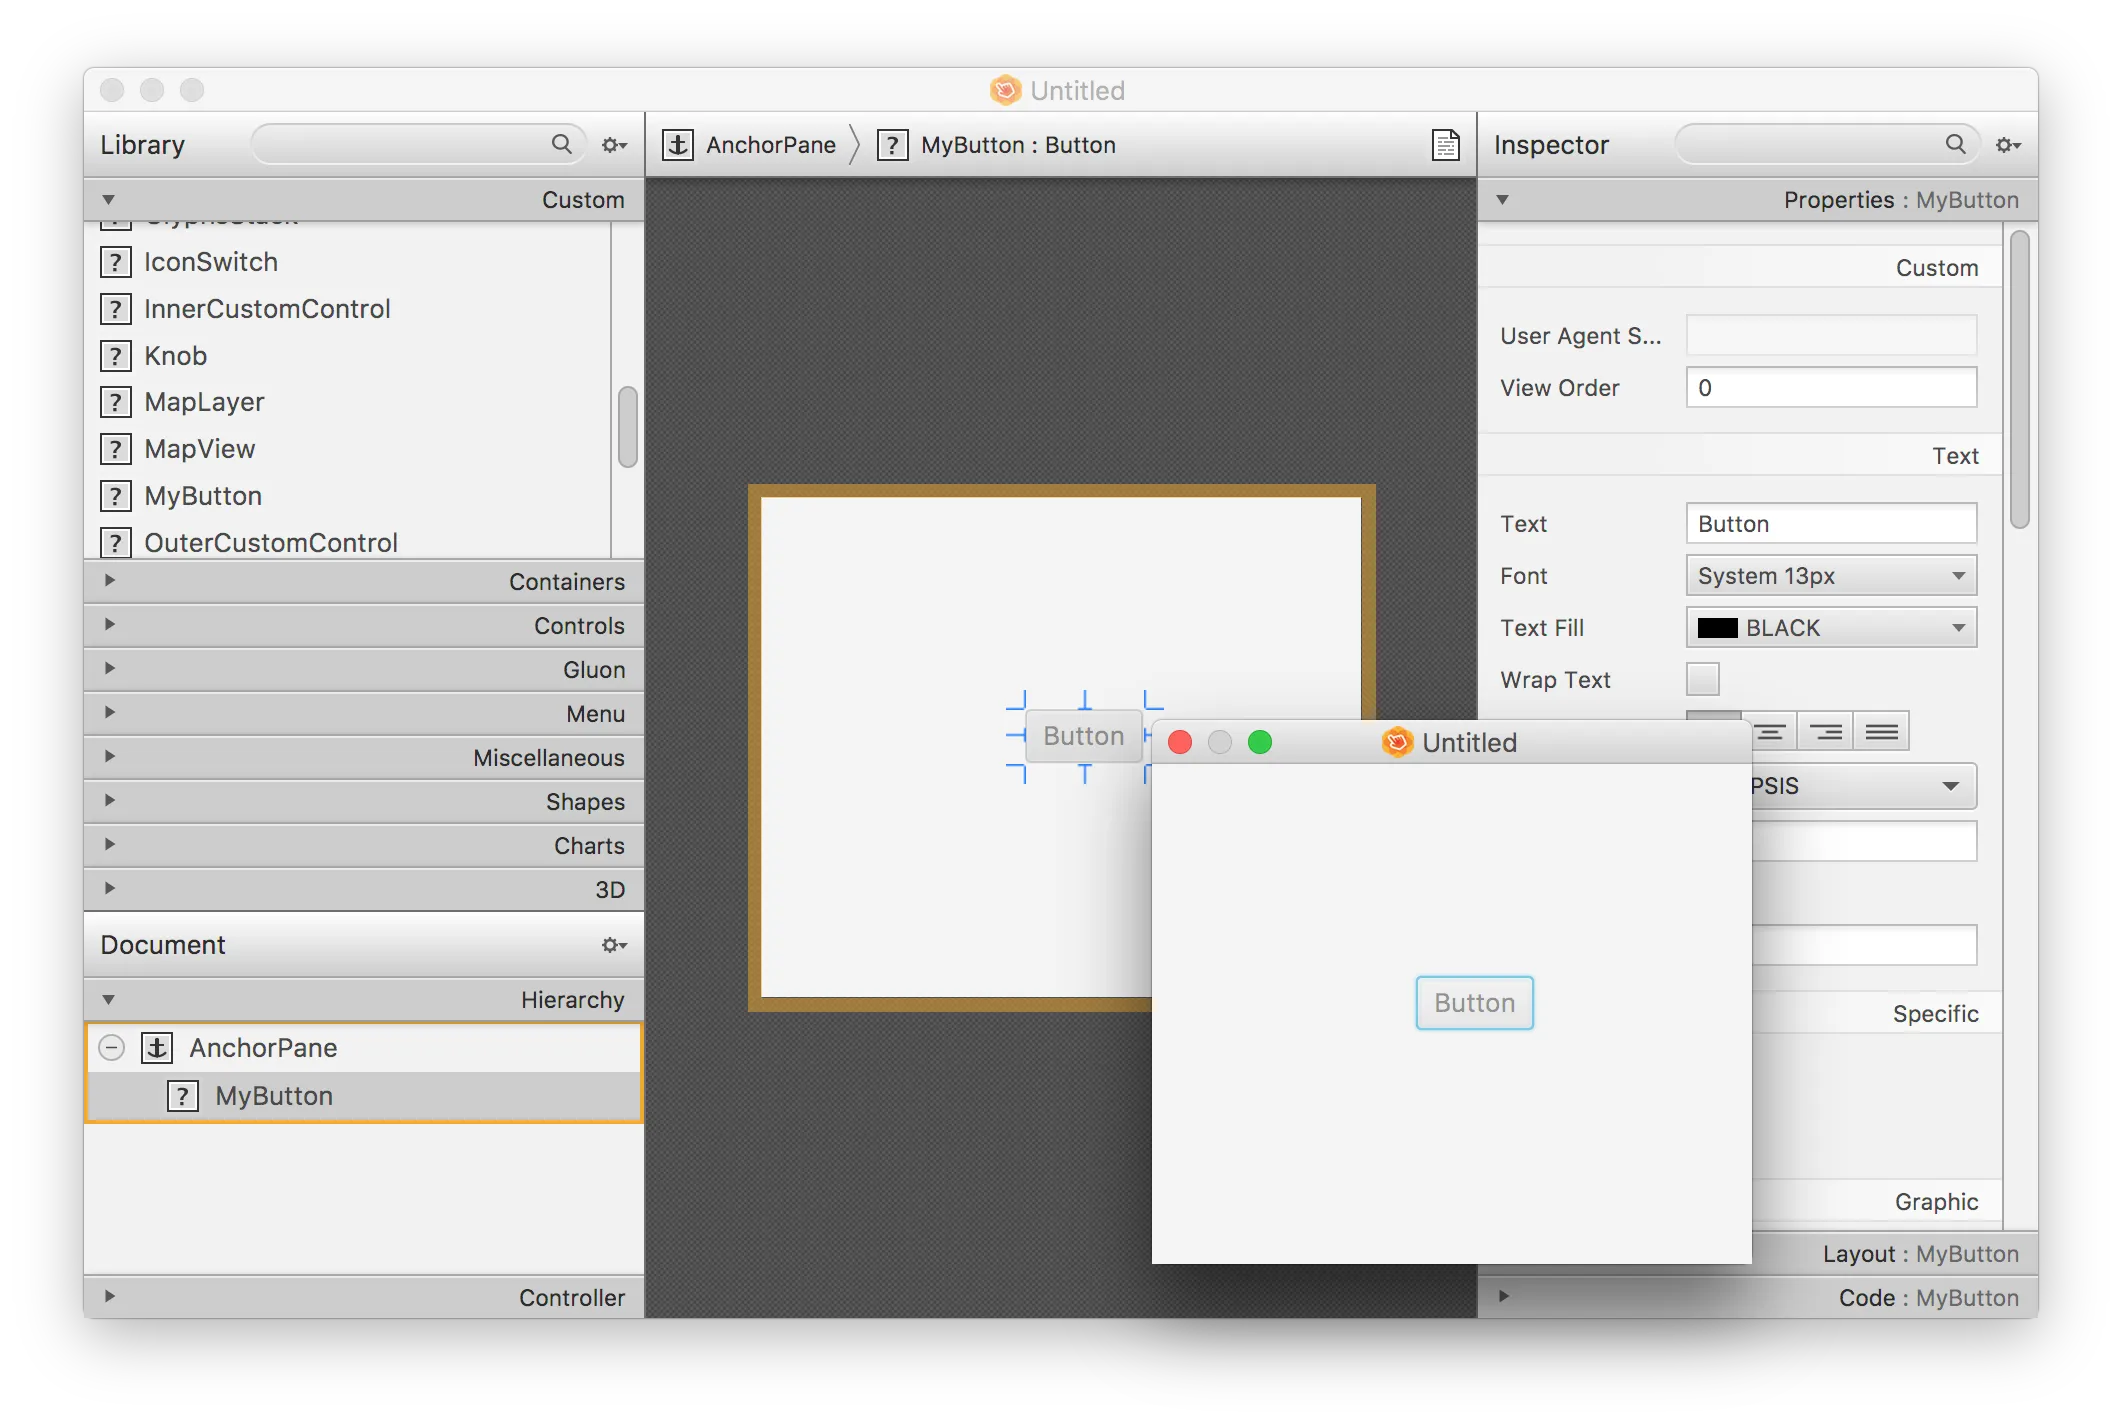Open the Text Fill BLACK color picker
The image size is (2122, 1424).
coord(1831,628)
